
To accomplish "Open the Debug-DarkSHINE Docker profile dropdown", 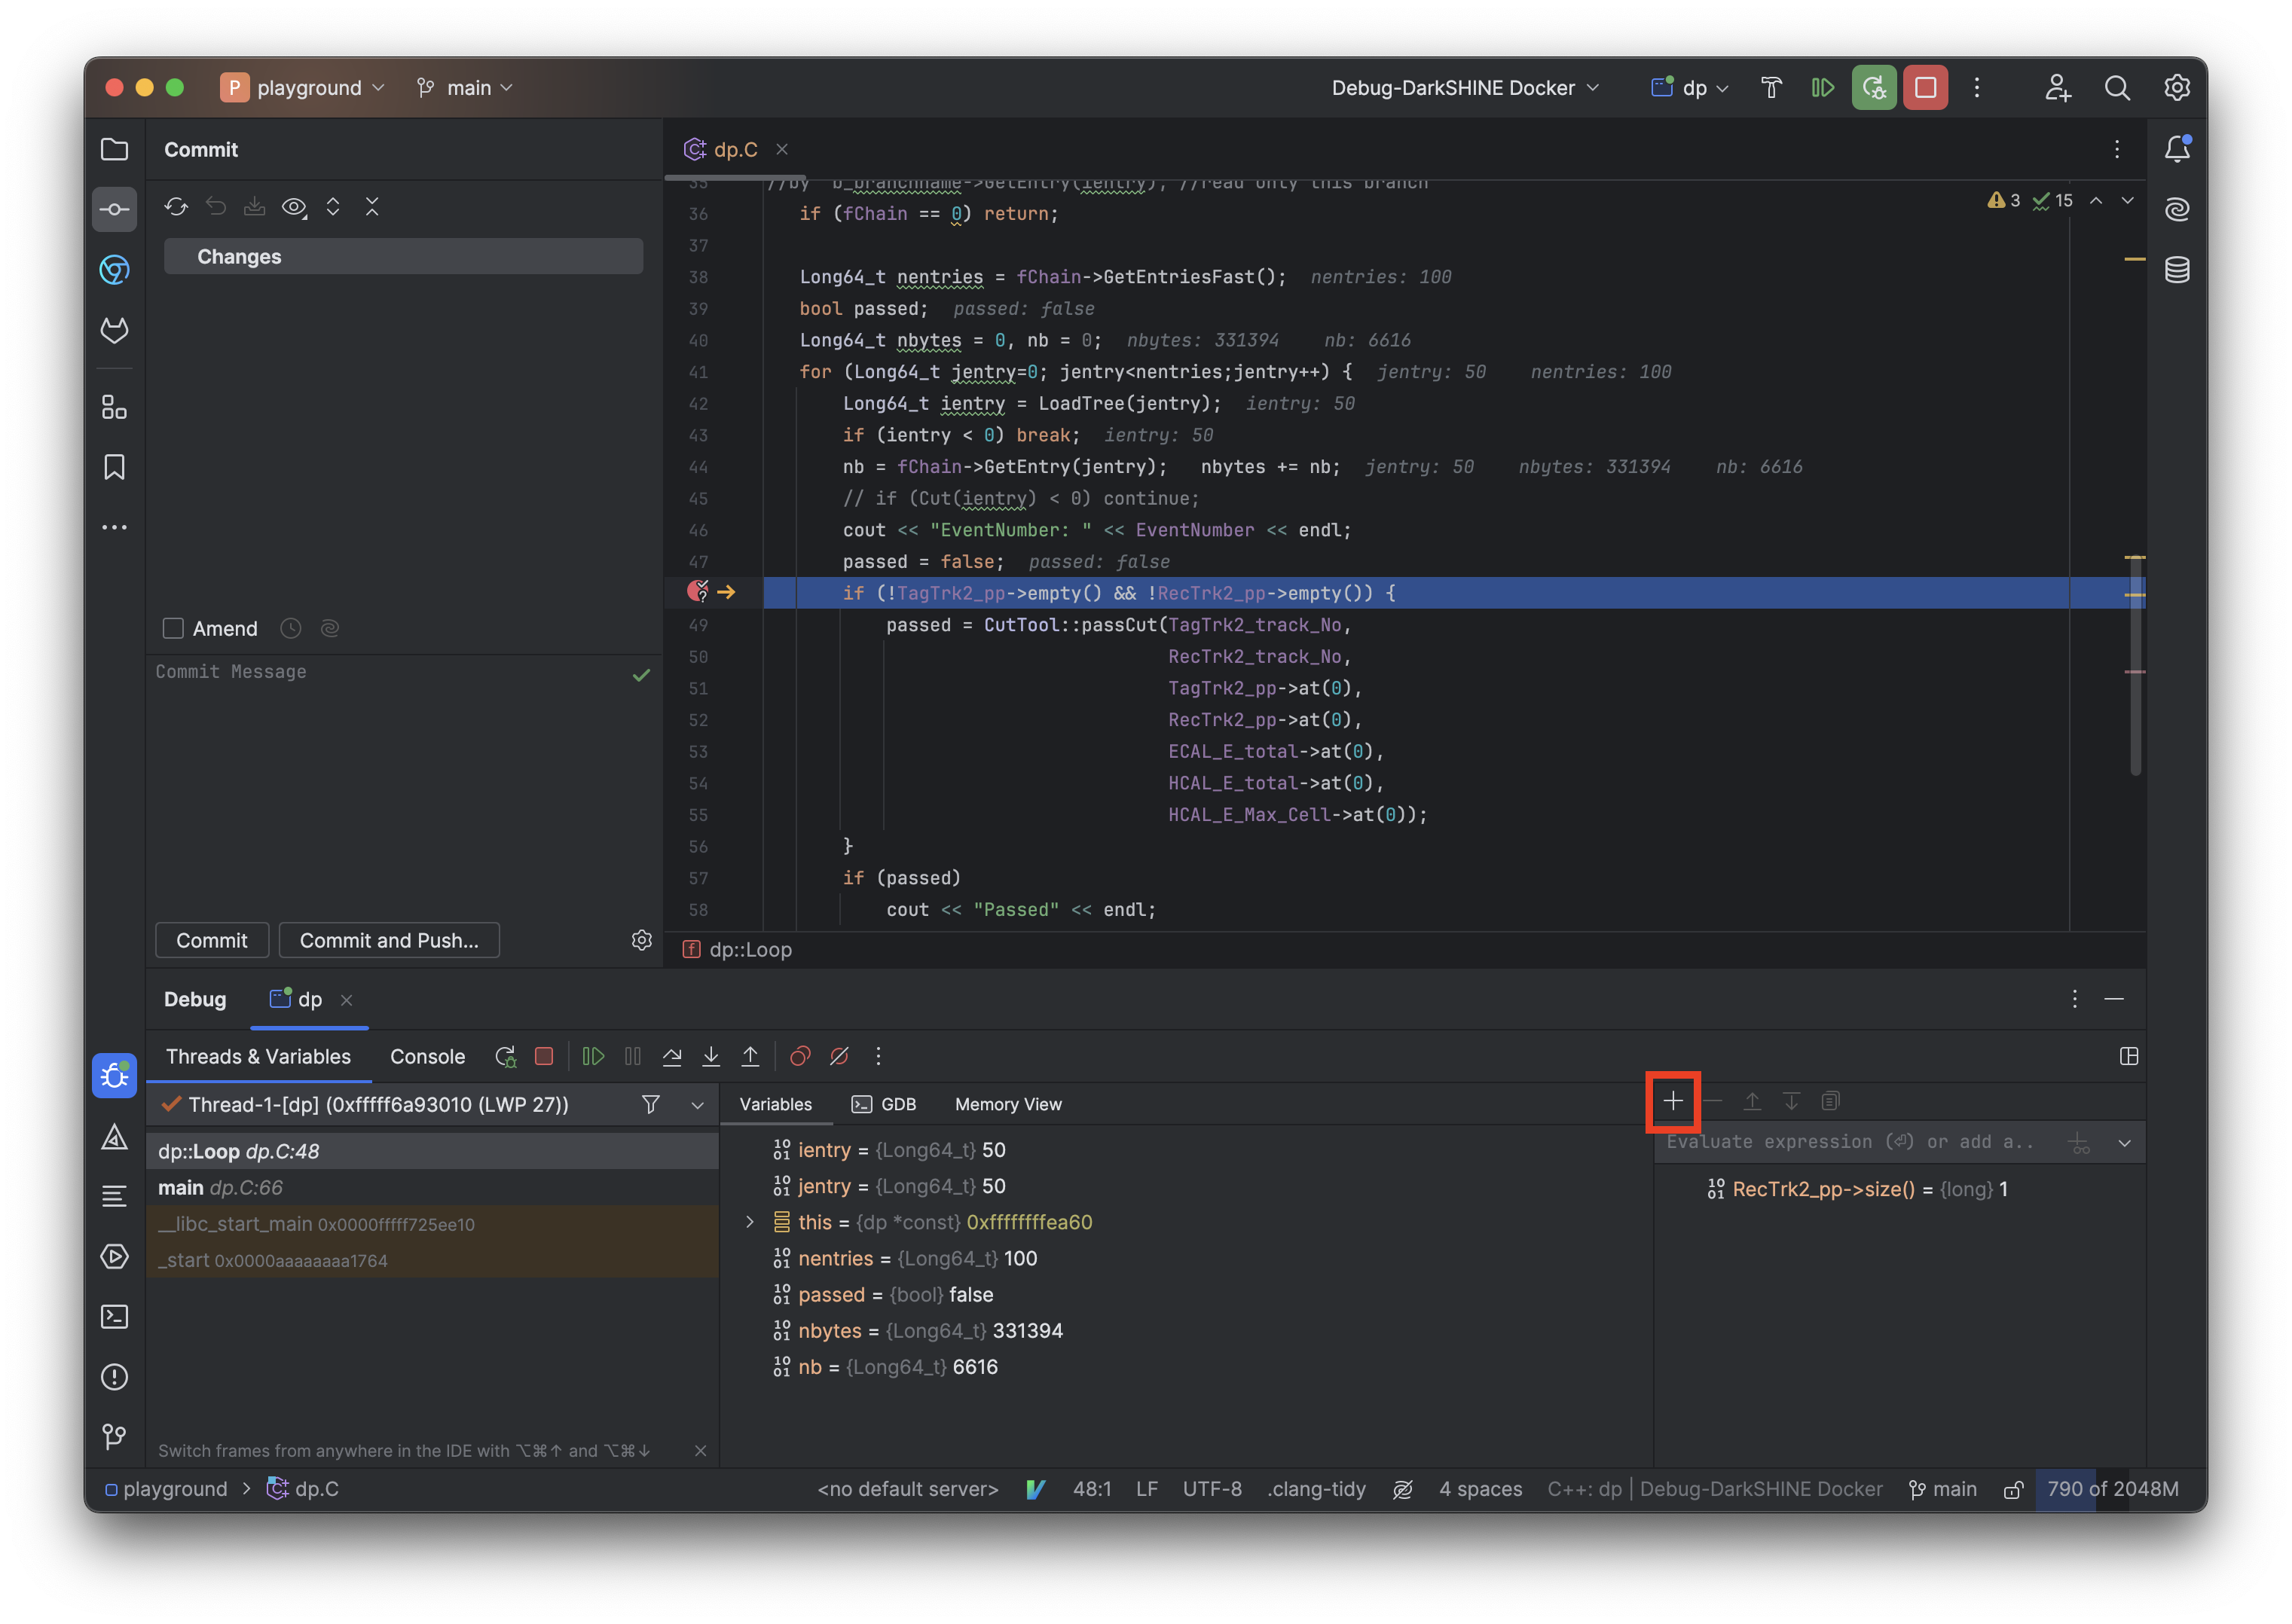I will click(1465, 88).
